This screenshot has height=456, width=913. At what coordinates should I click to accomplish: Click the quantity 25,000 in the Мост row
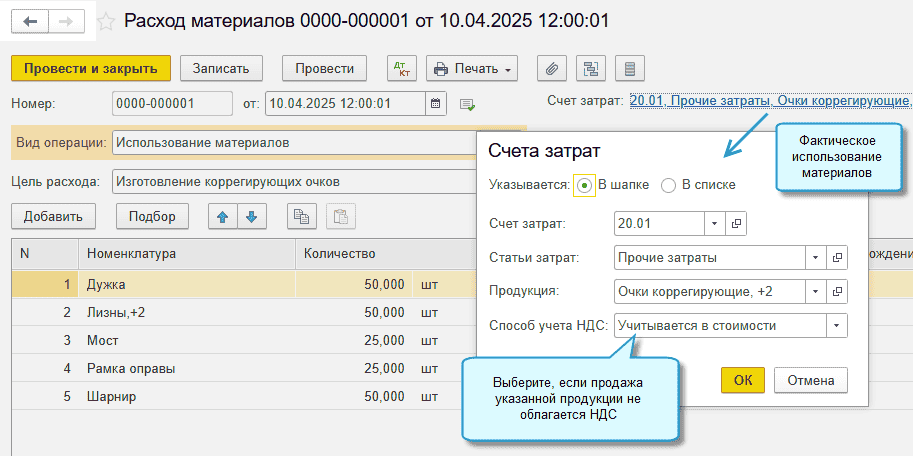pos(384,341)
